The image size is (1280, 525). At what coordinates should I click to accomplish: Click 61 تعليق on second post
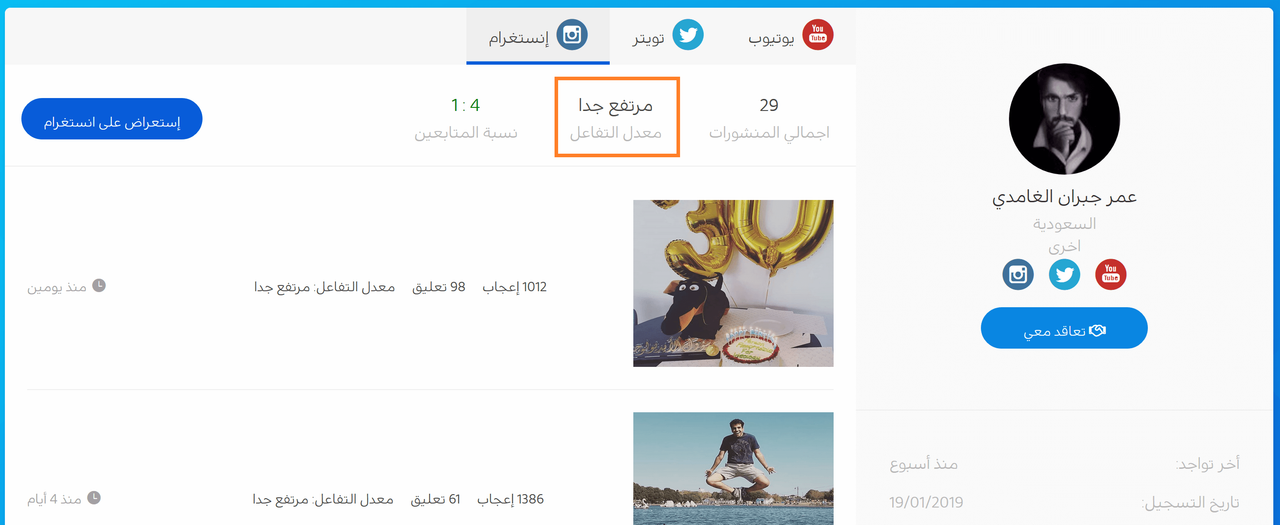tap(435, 499)
